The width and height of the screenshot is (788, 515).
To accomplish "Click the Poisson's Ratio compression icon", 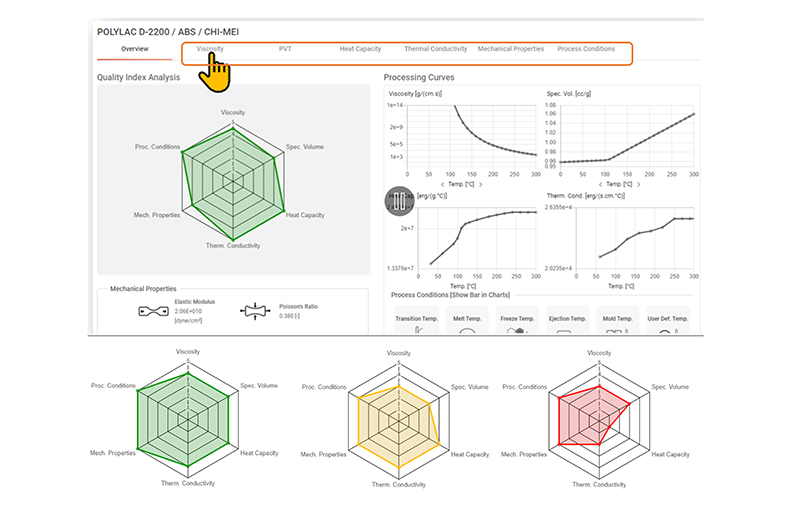I will 255,312.
